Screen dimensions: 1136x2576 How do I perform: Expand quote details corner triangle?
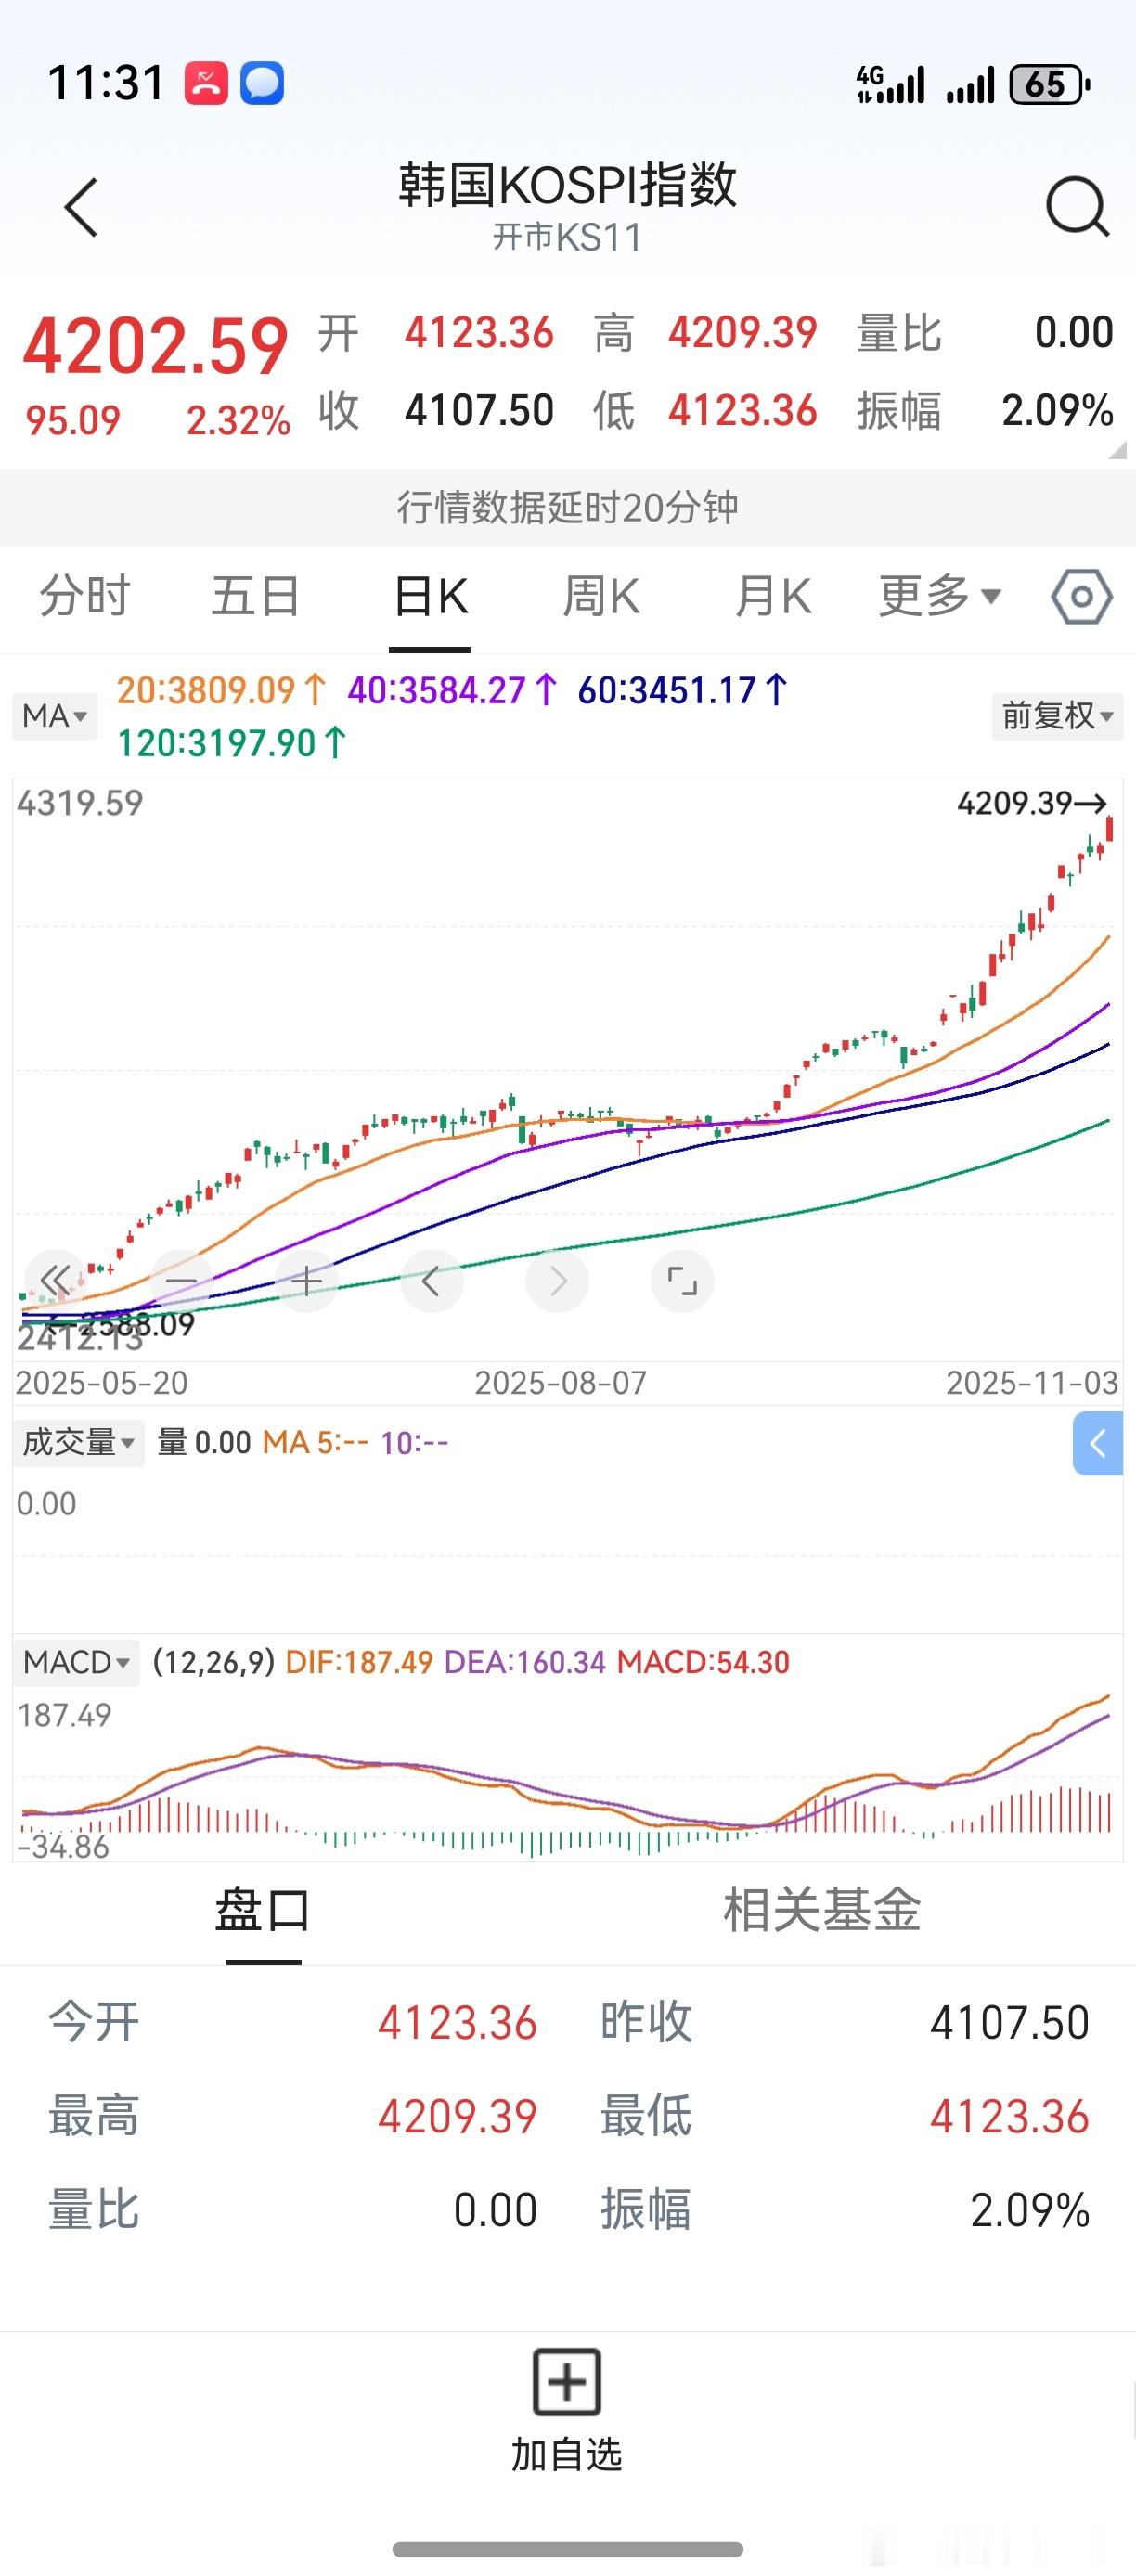click(1118, 451)
